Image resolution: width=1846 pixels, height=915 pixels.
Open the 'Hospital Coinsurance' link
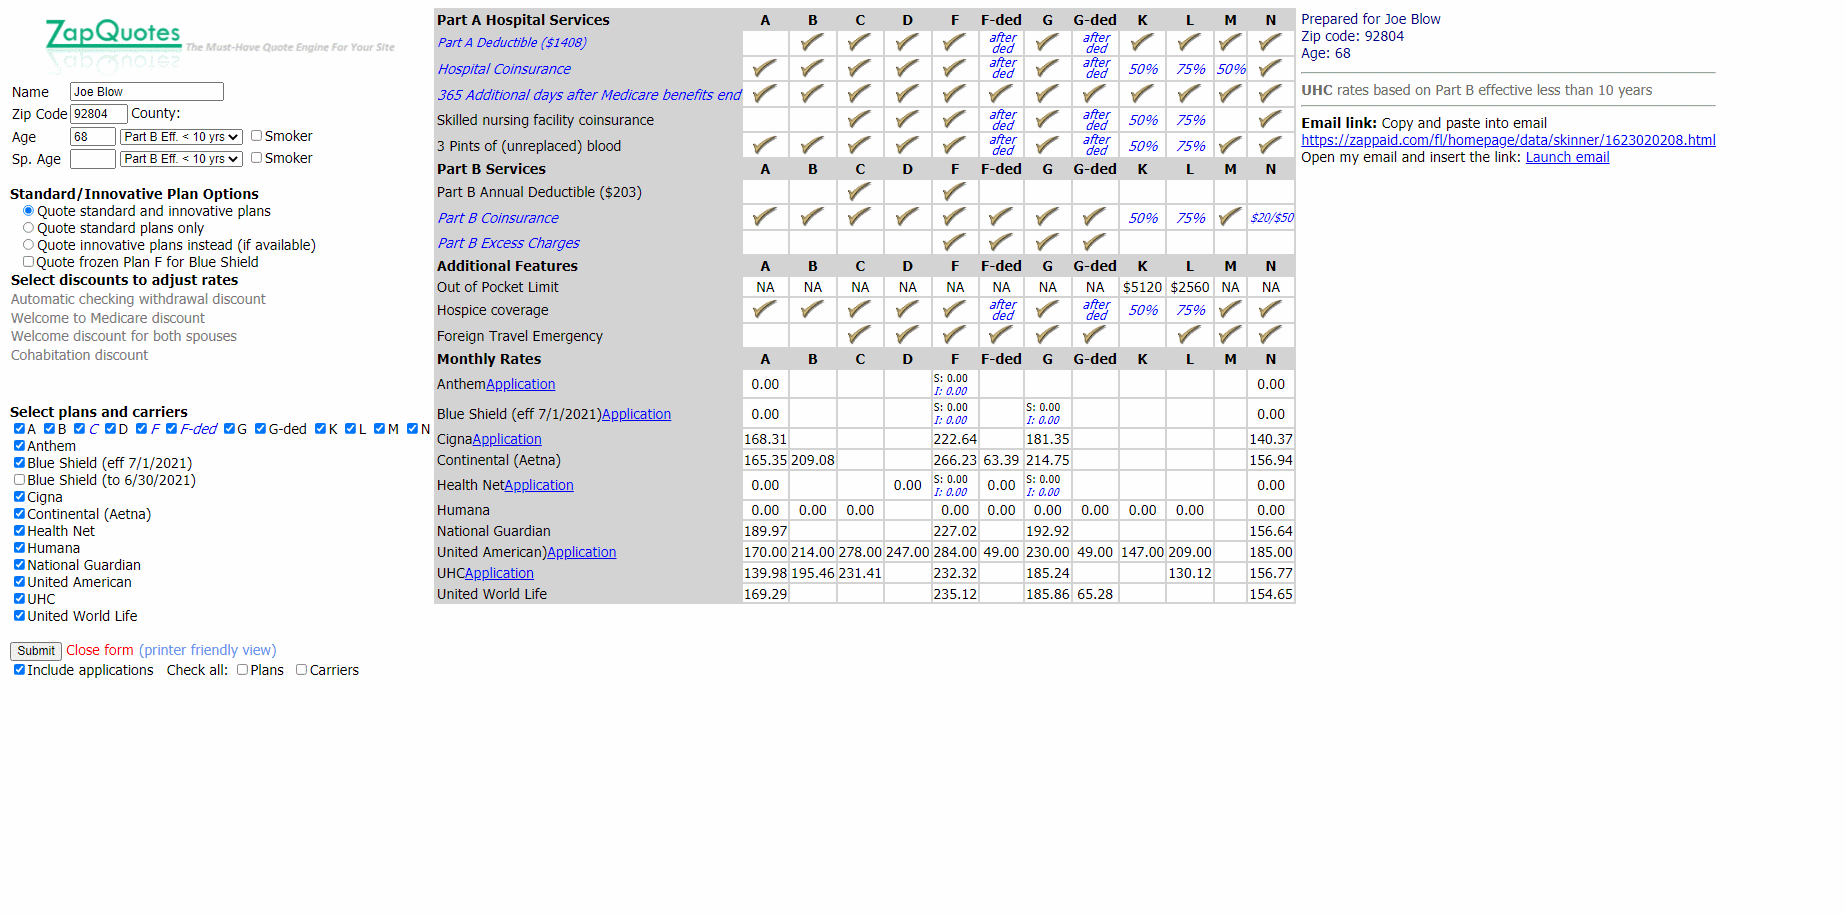504,69
